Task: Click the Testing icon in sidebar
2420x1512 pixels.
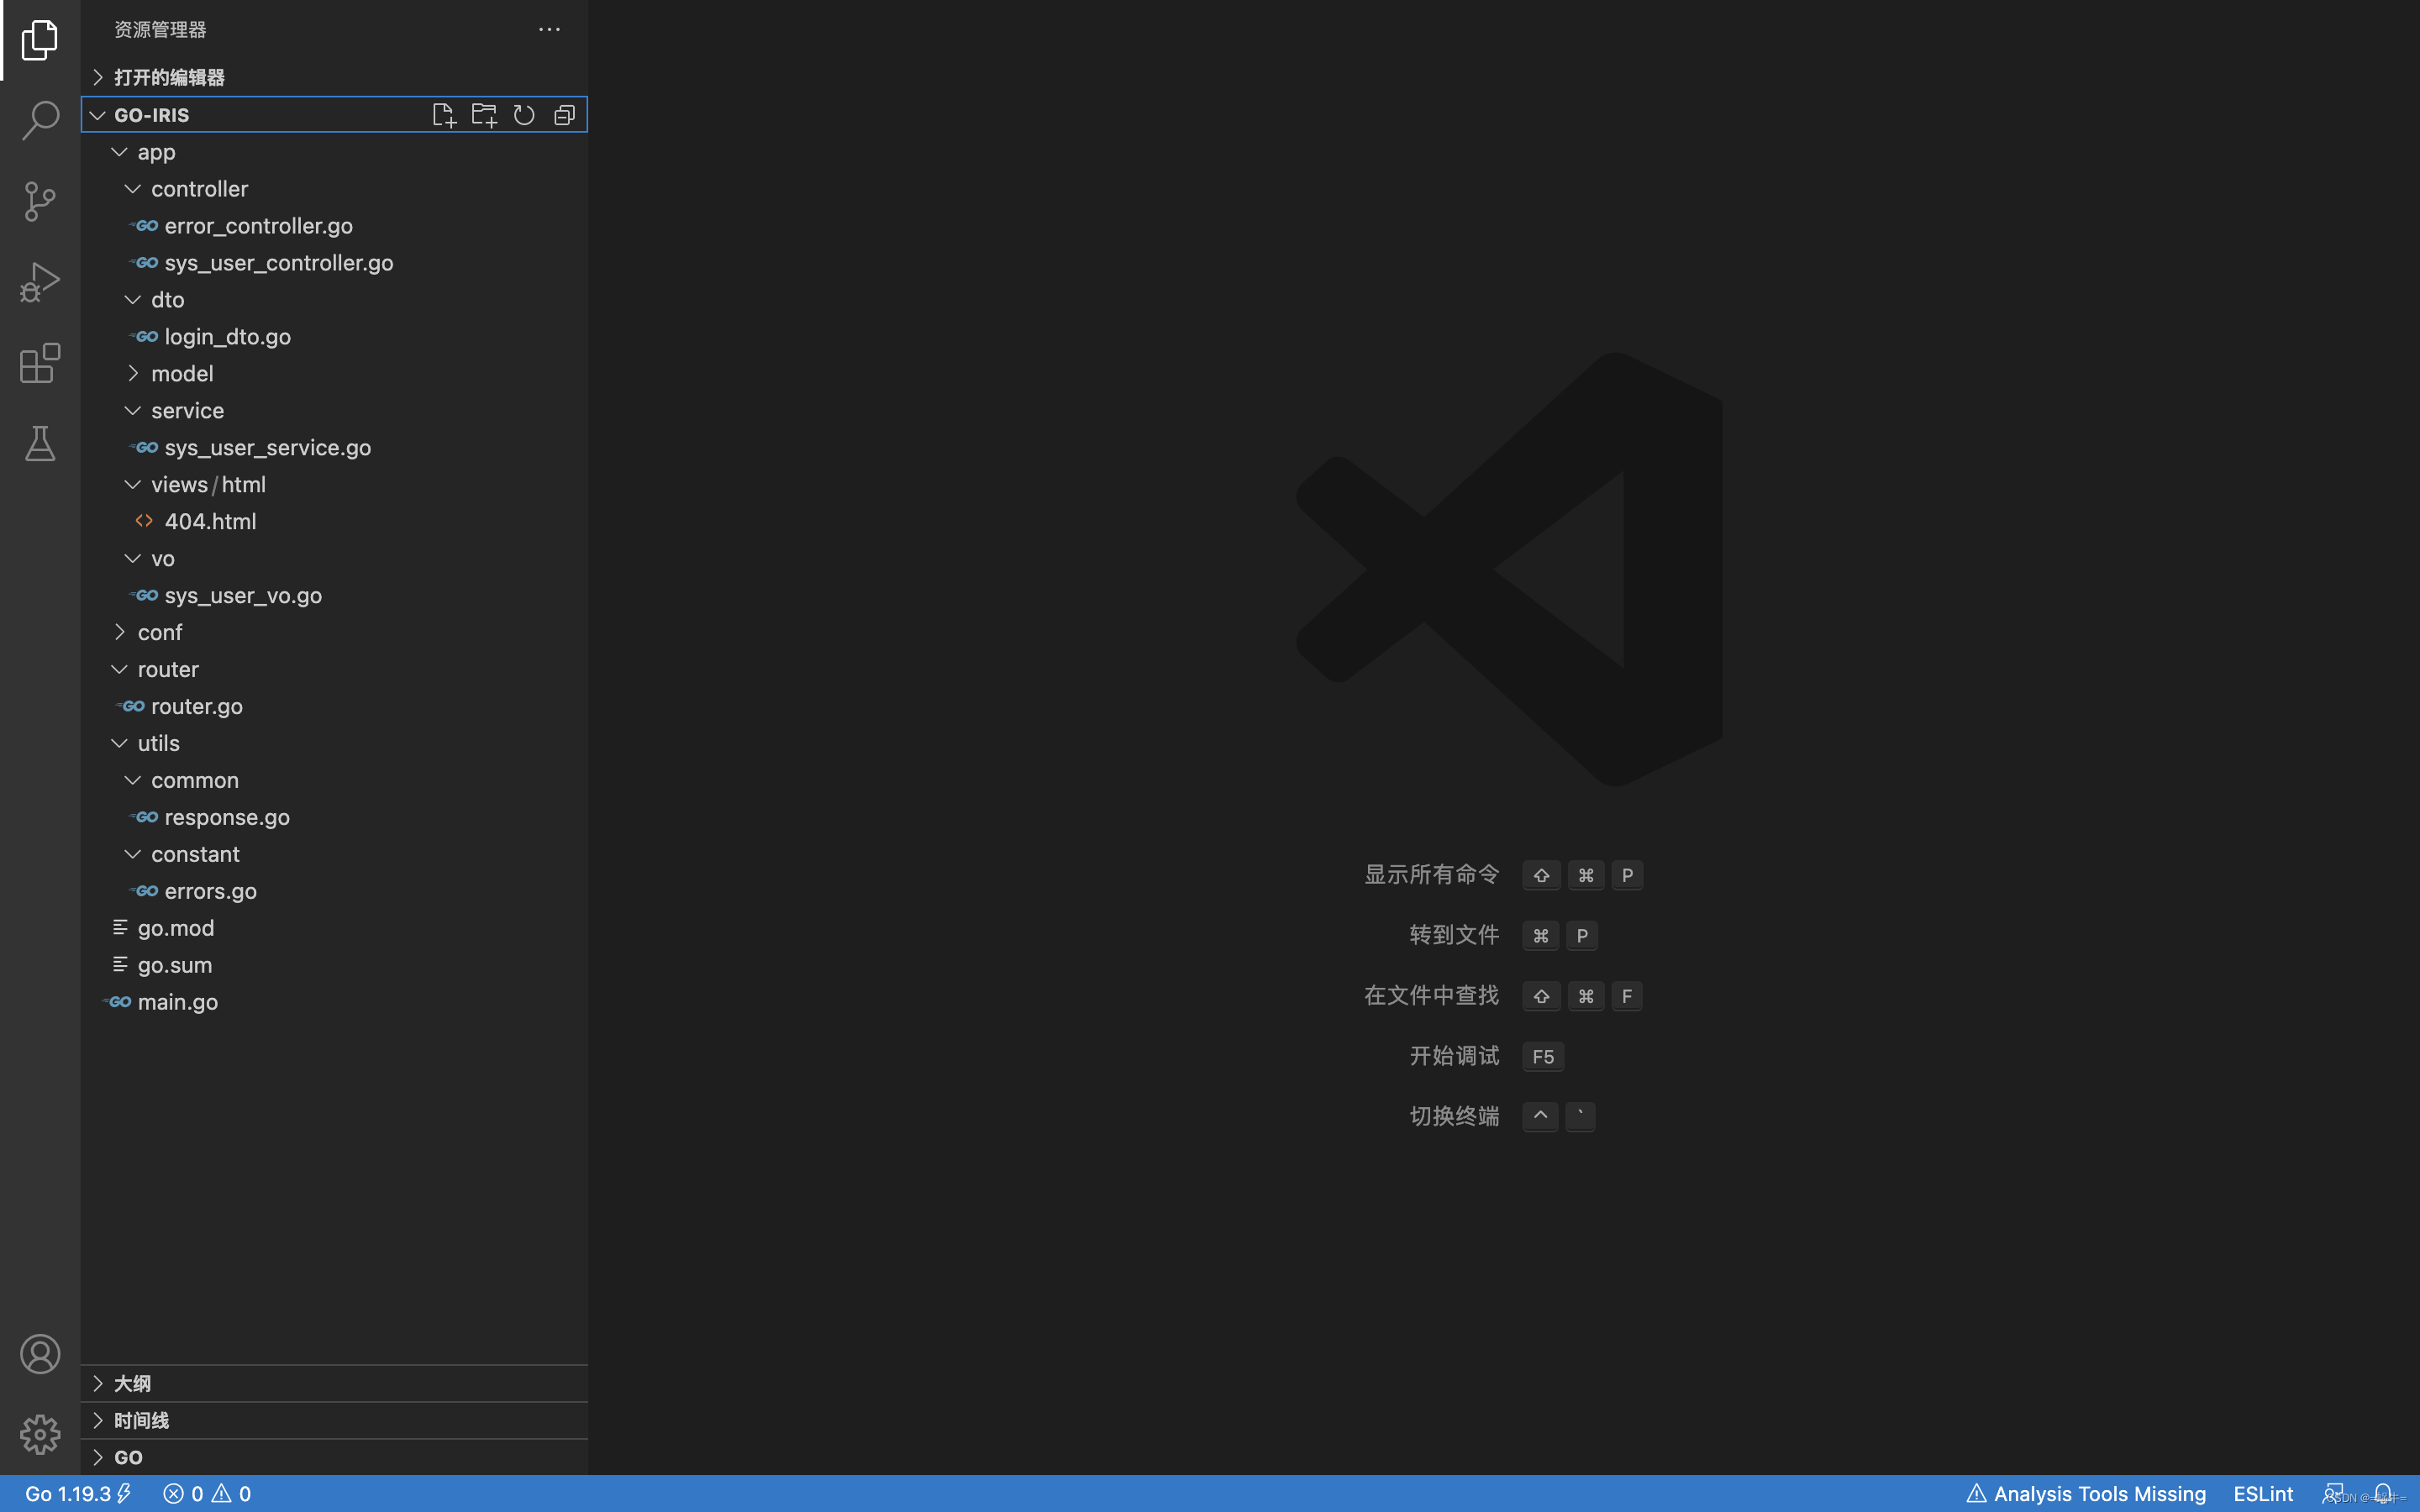Action: tap(40, 444)
